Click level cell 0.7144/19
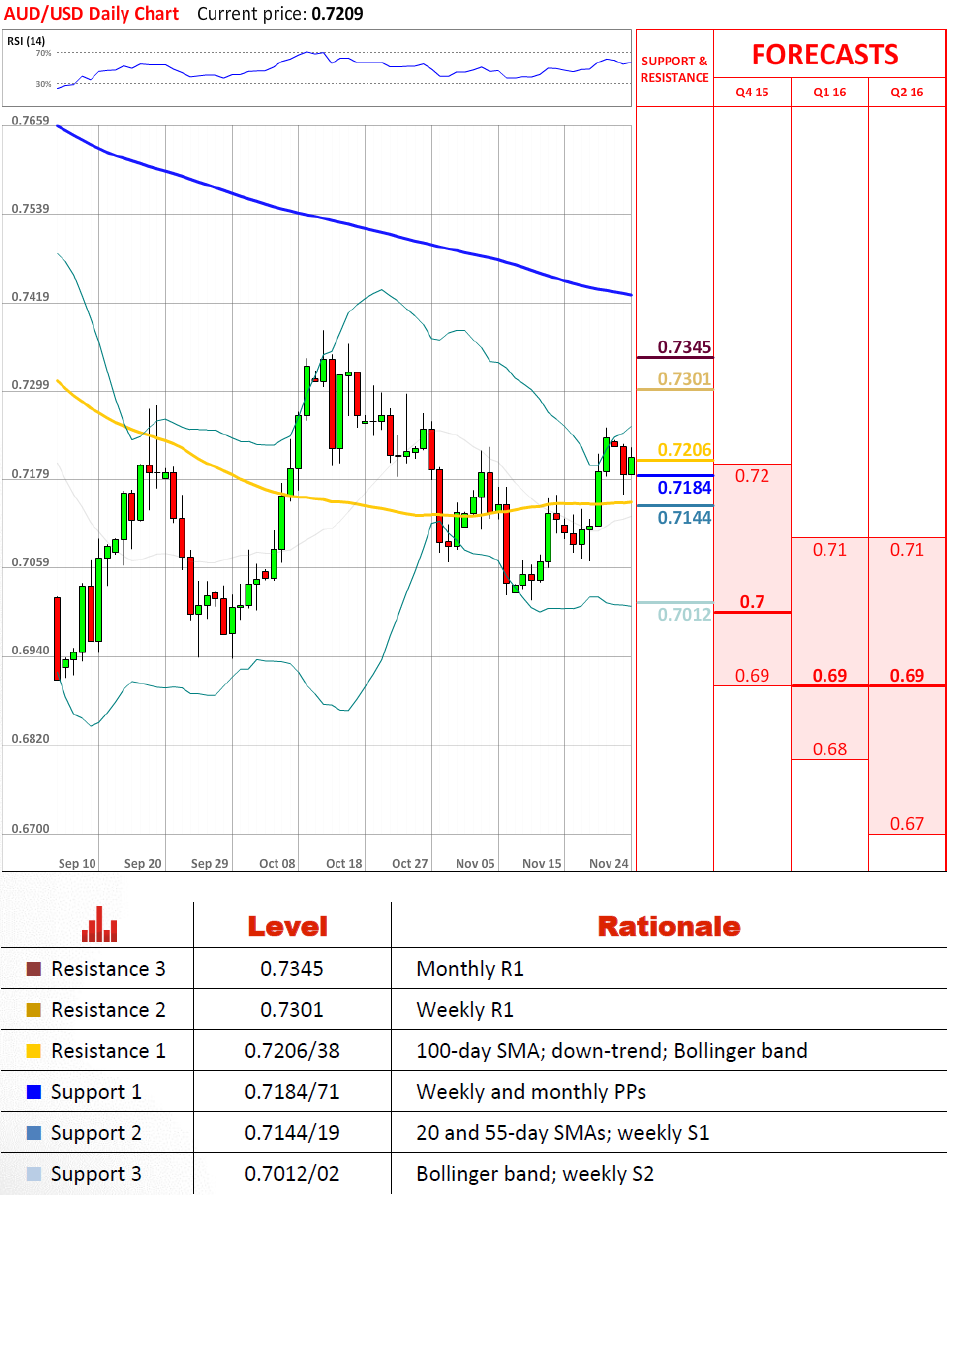This screenshot has height=1368, width=957. click(x=292, y=1133)
